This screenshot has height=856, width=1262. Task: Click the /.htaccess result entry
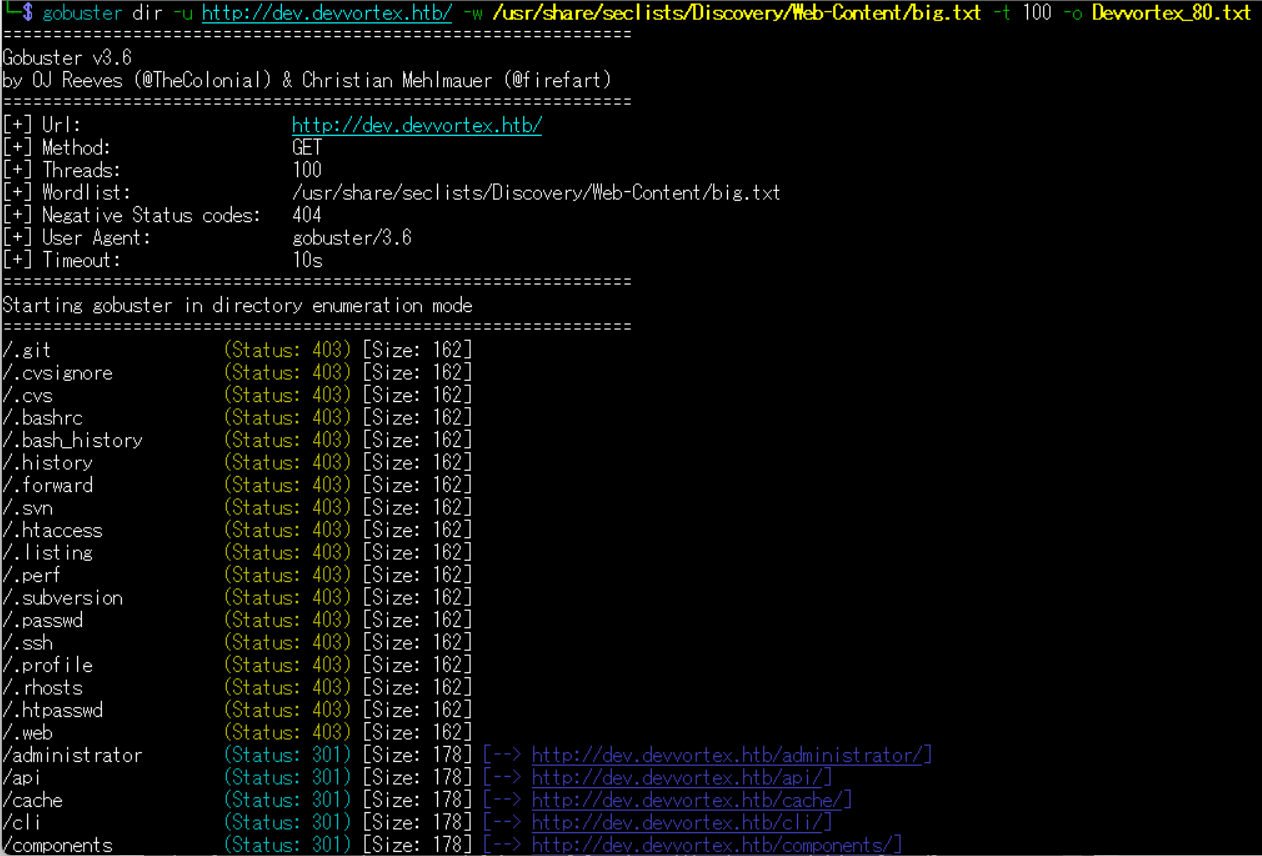click(x=52, y=531)
